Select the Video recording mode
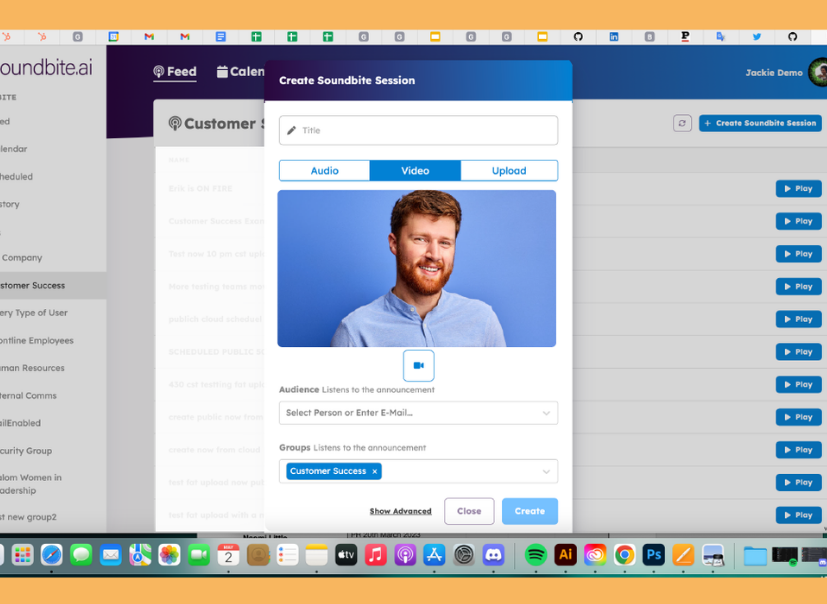 coord(415,170)
